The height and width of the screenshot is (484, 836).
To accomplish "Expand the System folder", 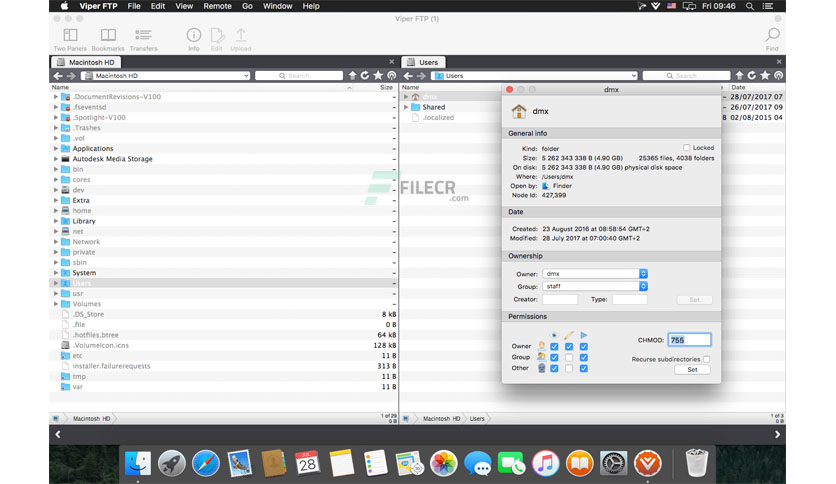I will tap(55, 273).
